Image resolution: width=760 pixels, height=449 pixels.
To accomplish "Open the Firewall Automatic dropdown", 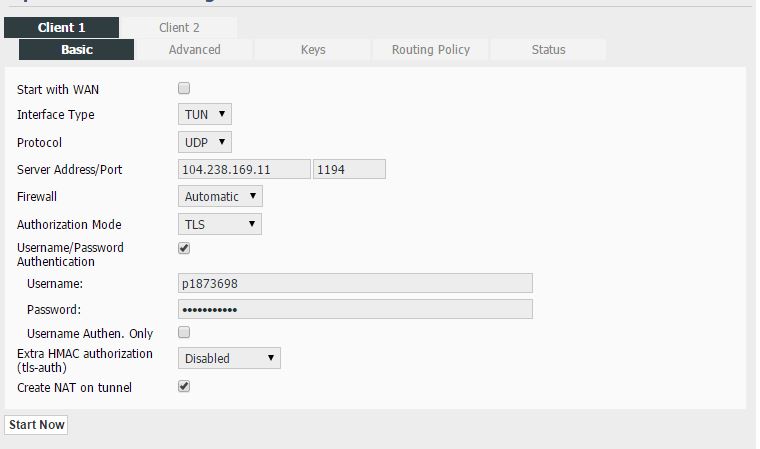I will pos(220,196).
